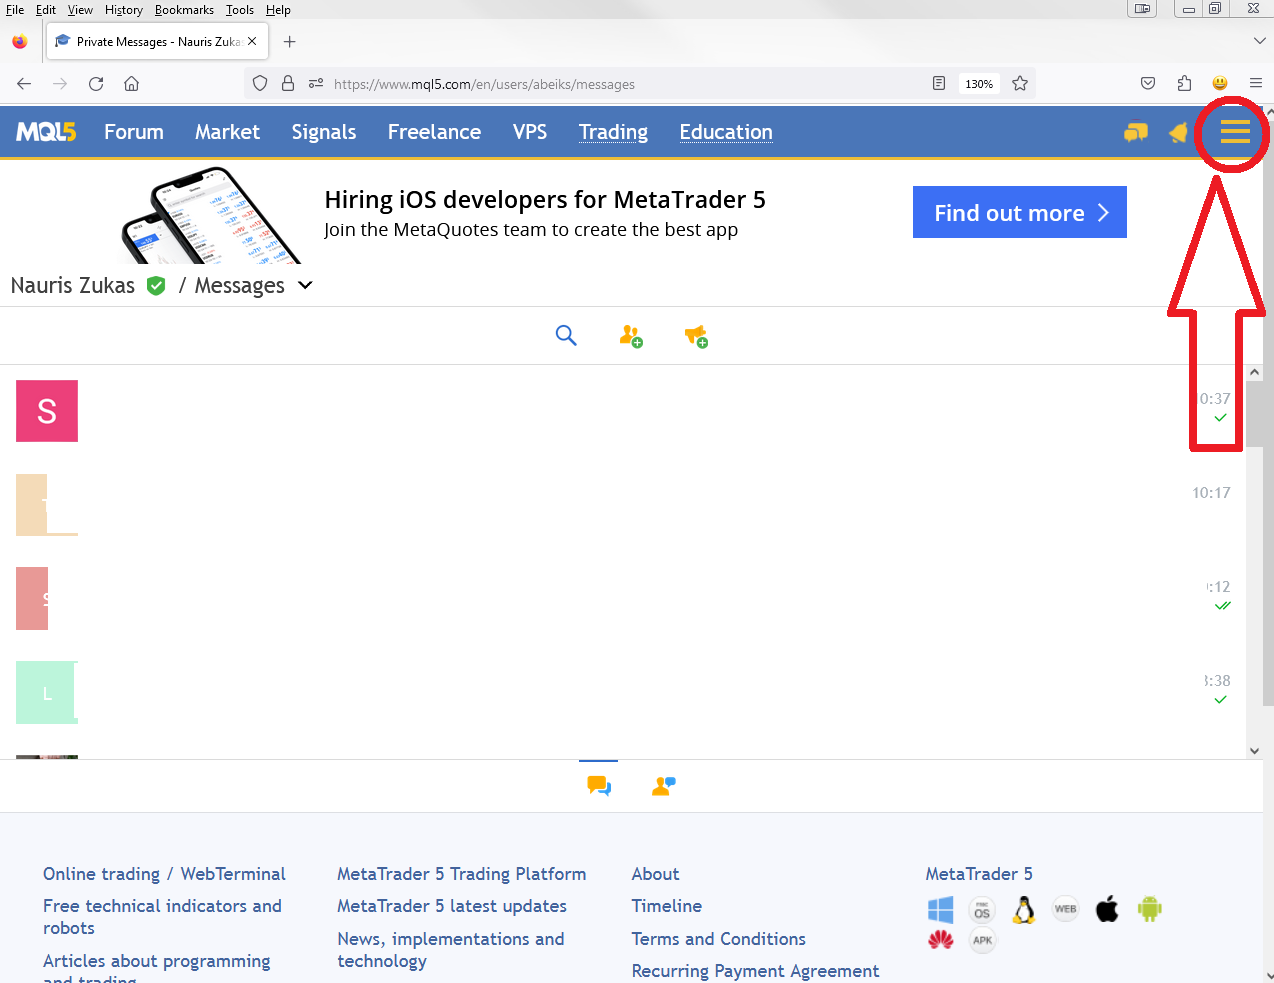
Task: Go to the Forum section
Action: pyautogui.click(x=134, y=132)
